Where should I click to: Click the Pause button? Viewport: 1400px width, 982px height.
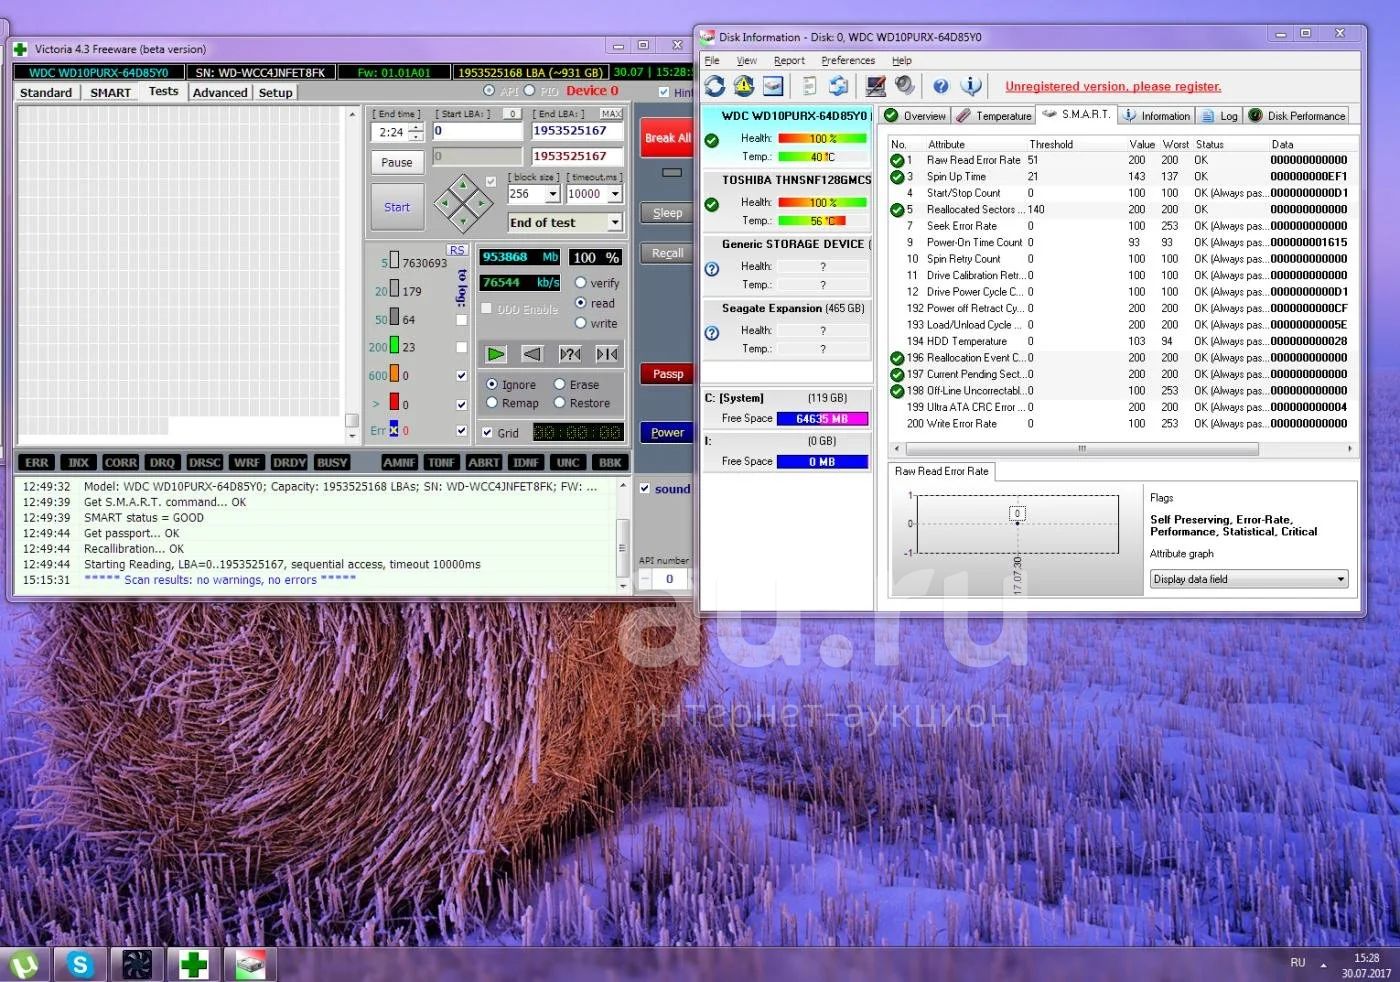[397, 162]
